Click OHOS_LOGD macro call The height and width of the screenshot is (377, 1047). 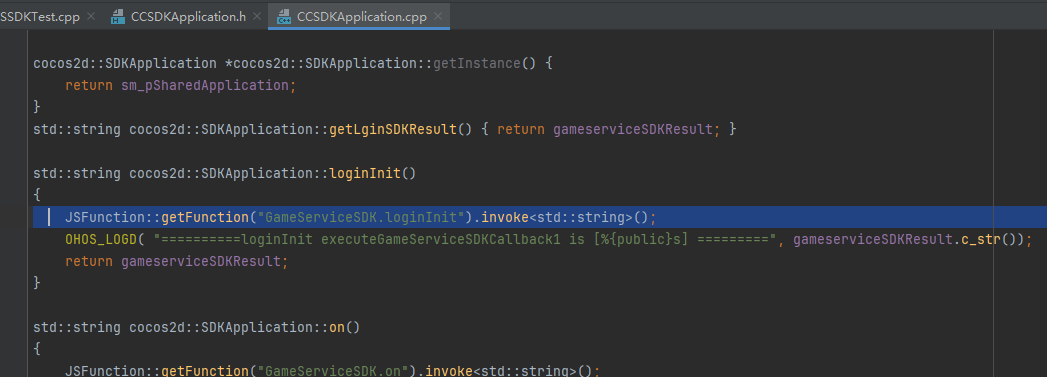pyautogui.click(x=101, y=239)
